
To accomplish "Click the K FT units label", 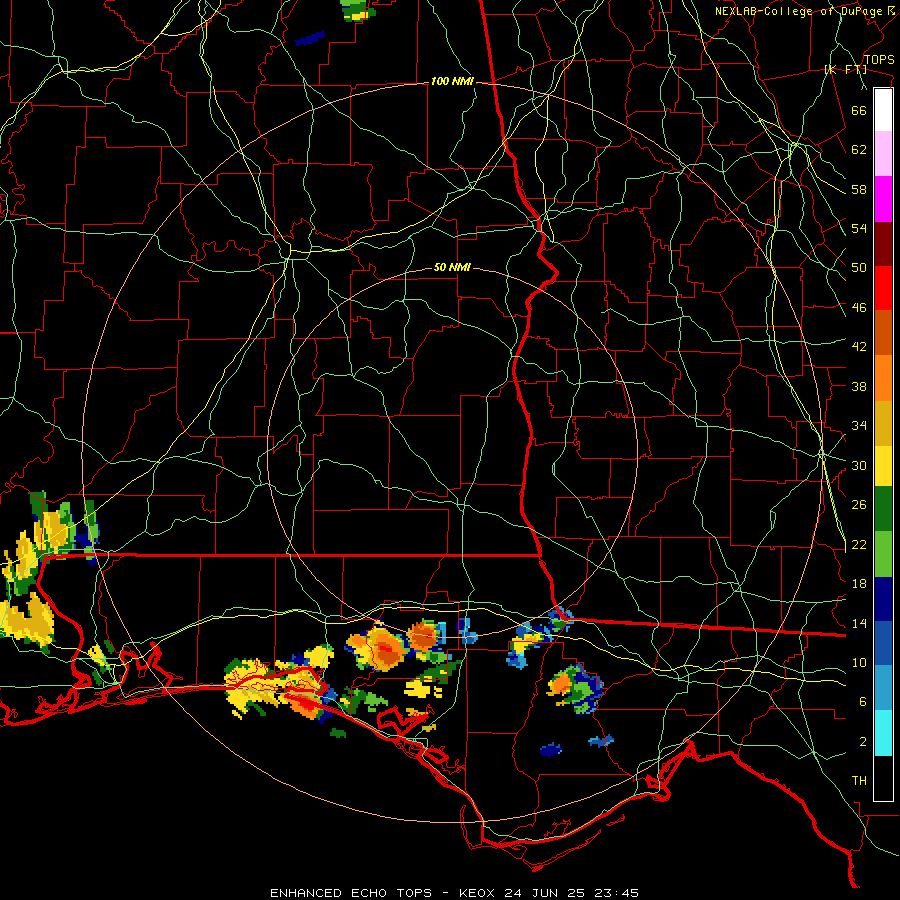I will 845,69.
